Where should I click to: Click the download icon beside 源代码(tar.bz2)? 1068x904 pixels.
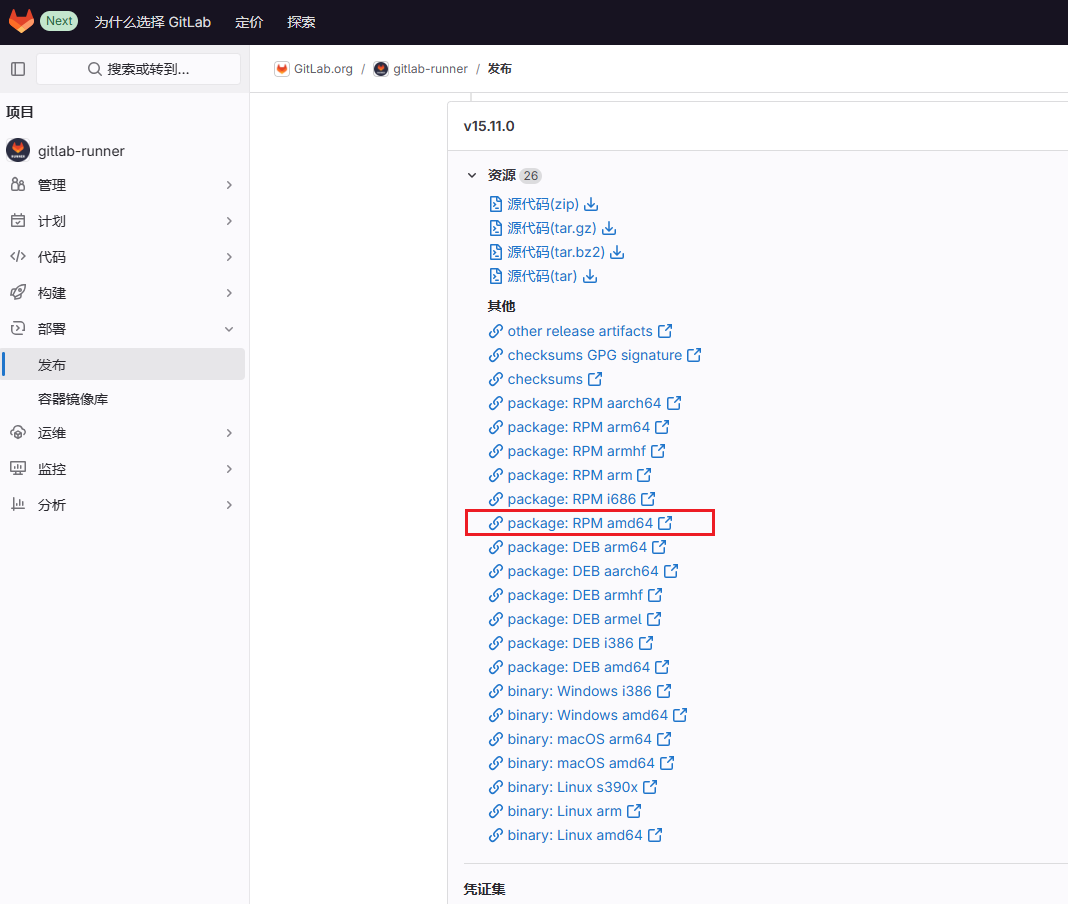617,252
